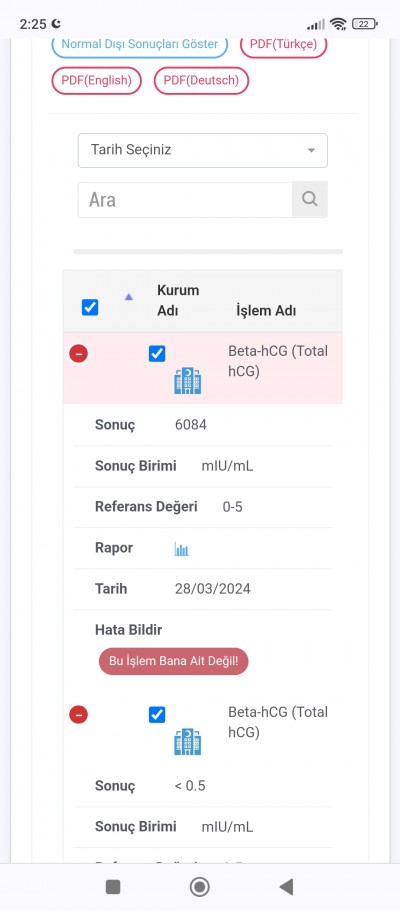400x911 pixels.
Task: Click the PDF(Türkçe) button
Action: [x=284, y=45]
